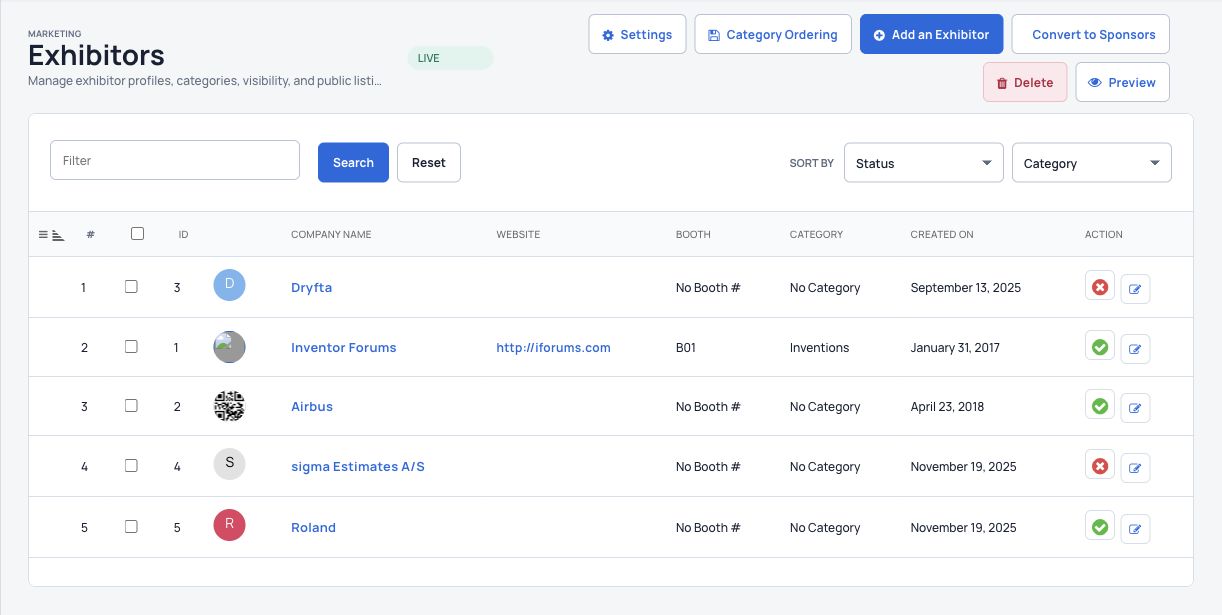Viewport: 1222px width, 615px height.
Task: Click the edit icon for Dryfta
Action: click(1135, 290)
